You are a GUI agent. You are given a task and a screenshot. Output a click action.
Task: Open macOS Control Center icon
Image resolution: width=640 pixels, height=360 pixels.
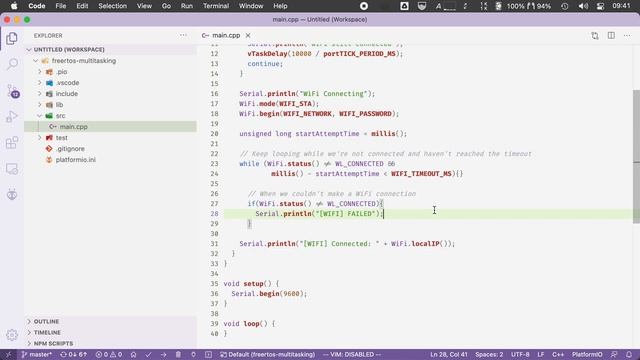click(600, 6)
